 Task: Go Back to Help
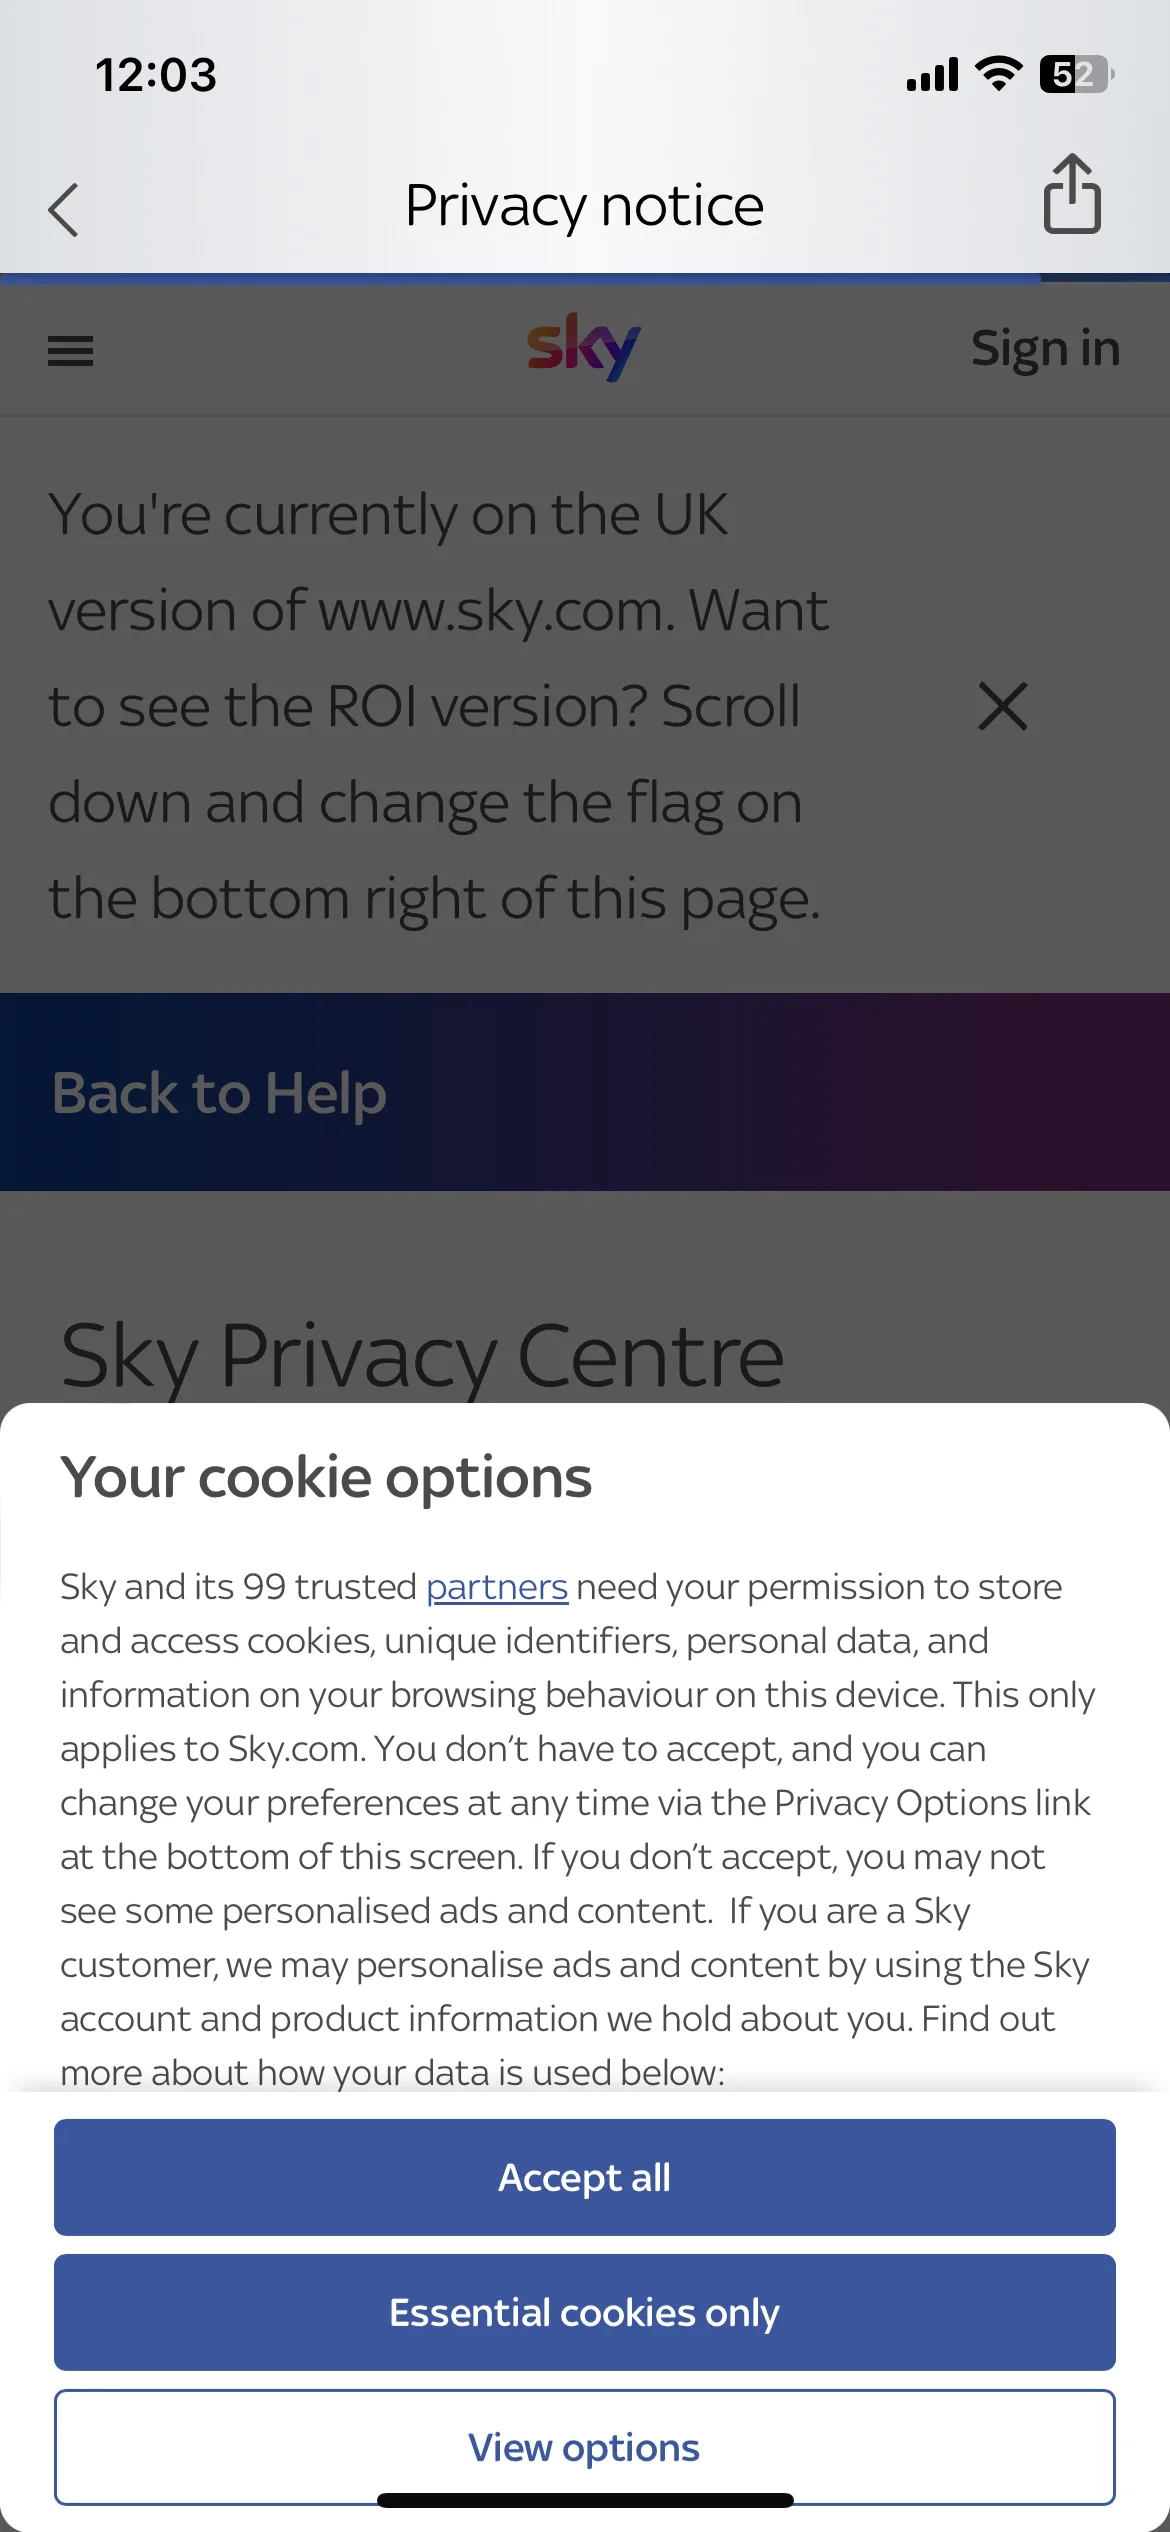pos(219,1093)
